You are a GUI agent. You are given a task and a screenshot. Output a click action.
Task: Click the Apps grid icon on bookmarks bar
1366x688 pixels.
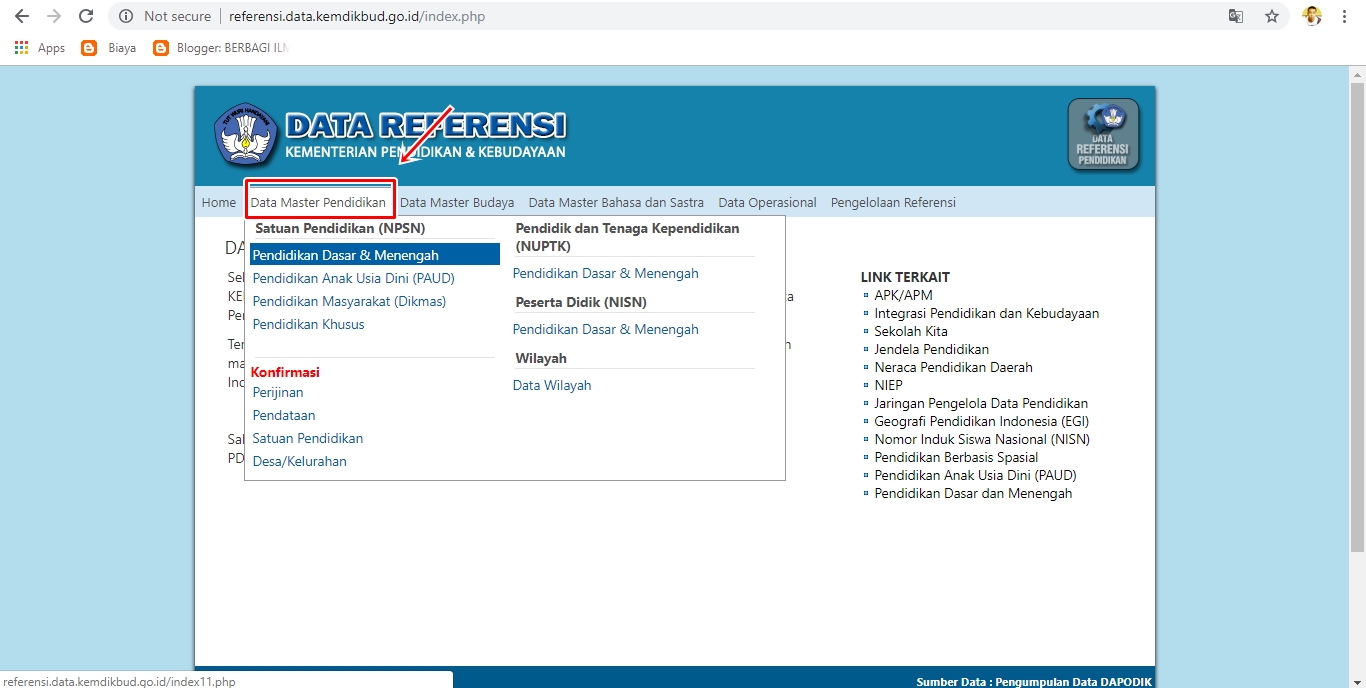point(20,47)
